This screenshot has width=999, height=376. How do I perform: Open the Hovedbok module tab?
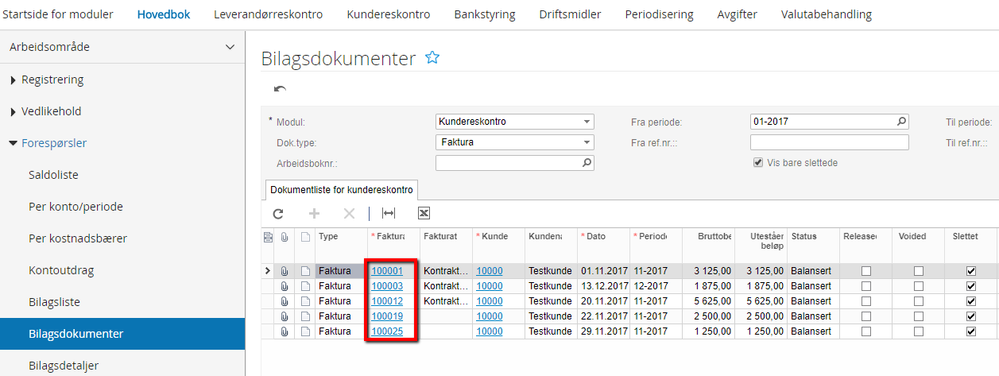click(x=164, y=14)
